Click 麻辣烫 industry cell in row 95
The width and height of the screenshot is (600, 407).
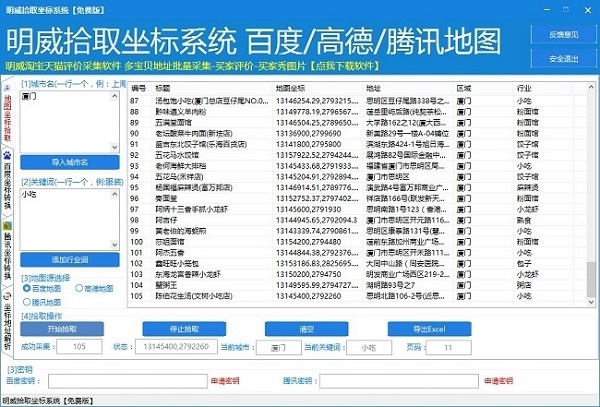click(x=527, y=187)
